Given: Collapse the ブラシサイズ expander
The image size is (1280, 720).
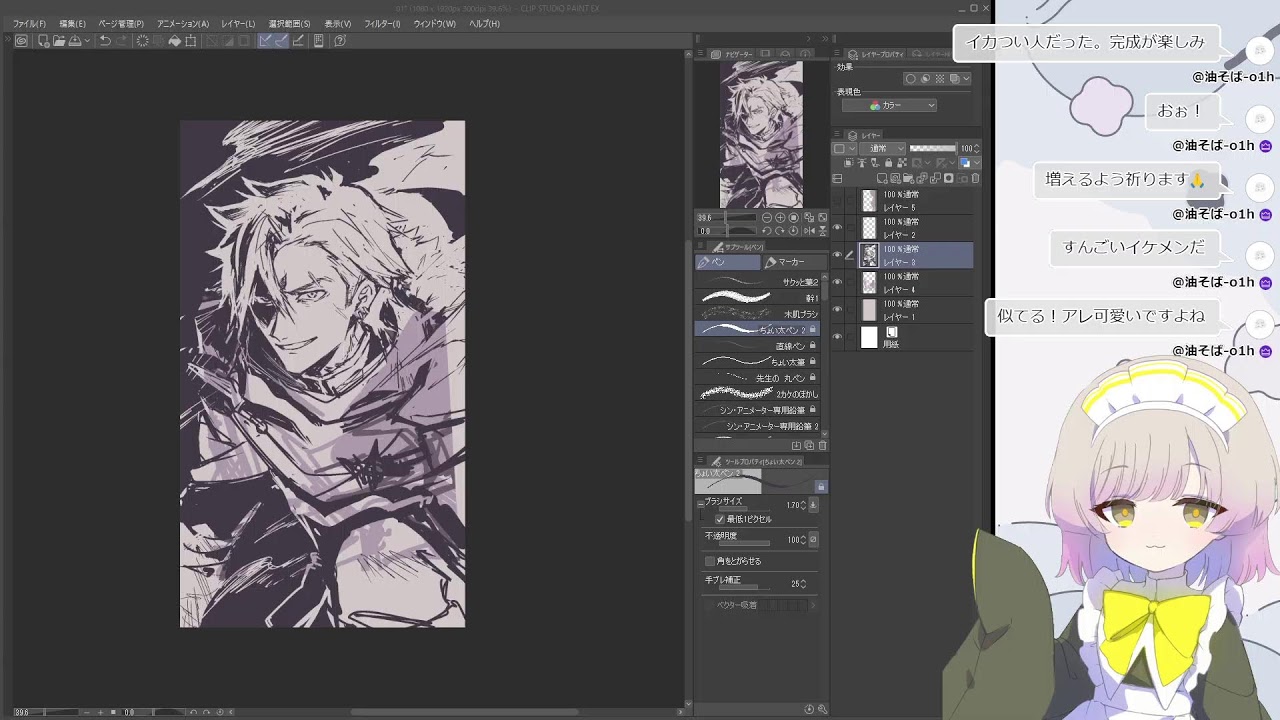Looking at the screenshot, I should coord(701,505).
